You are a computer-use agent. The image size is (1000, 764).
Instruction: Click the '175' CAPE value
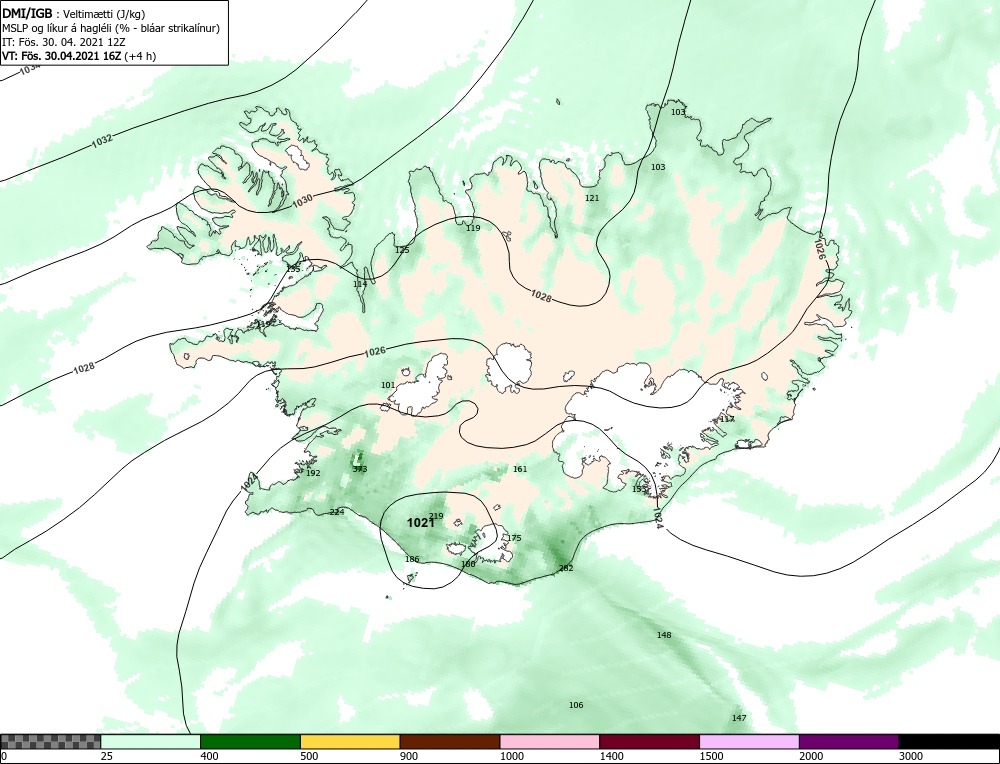(x=514, y=538)
